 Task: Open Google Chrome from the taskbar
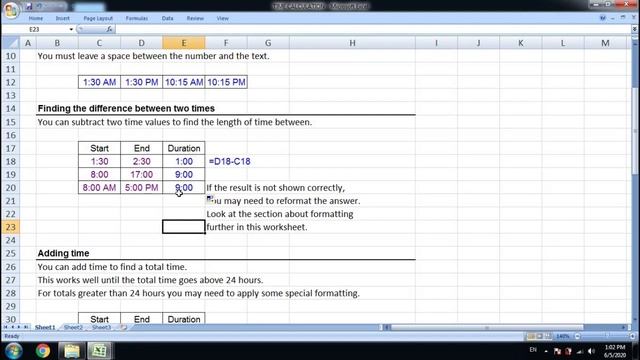42,351
